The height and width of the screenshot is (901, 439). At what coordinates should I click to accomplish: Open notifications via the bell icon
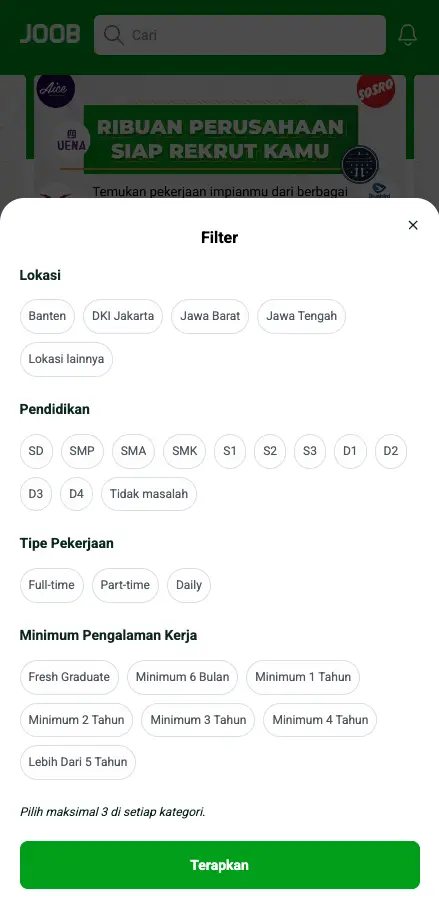coord(407,34)
